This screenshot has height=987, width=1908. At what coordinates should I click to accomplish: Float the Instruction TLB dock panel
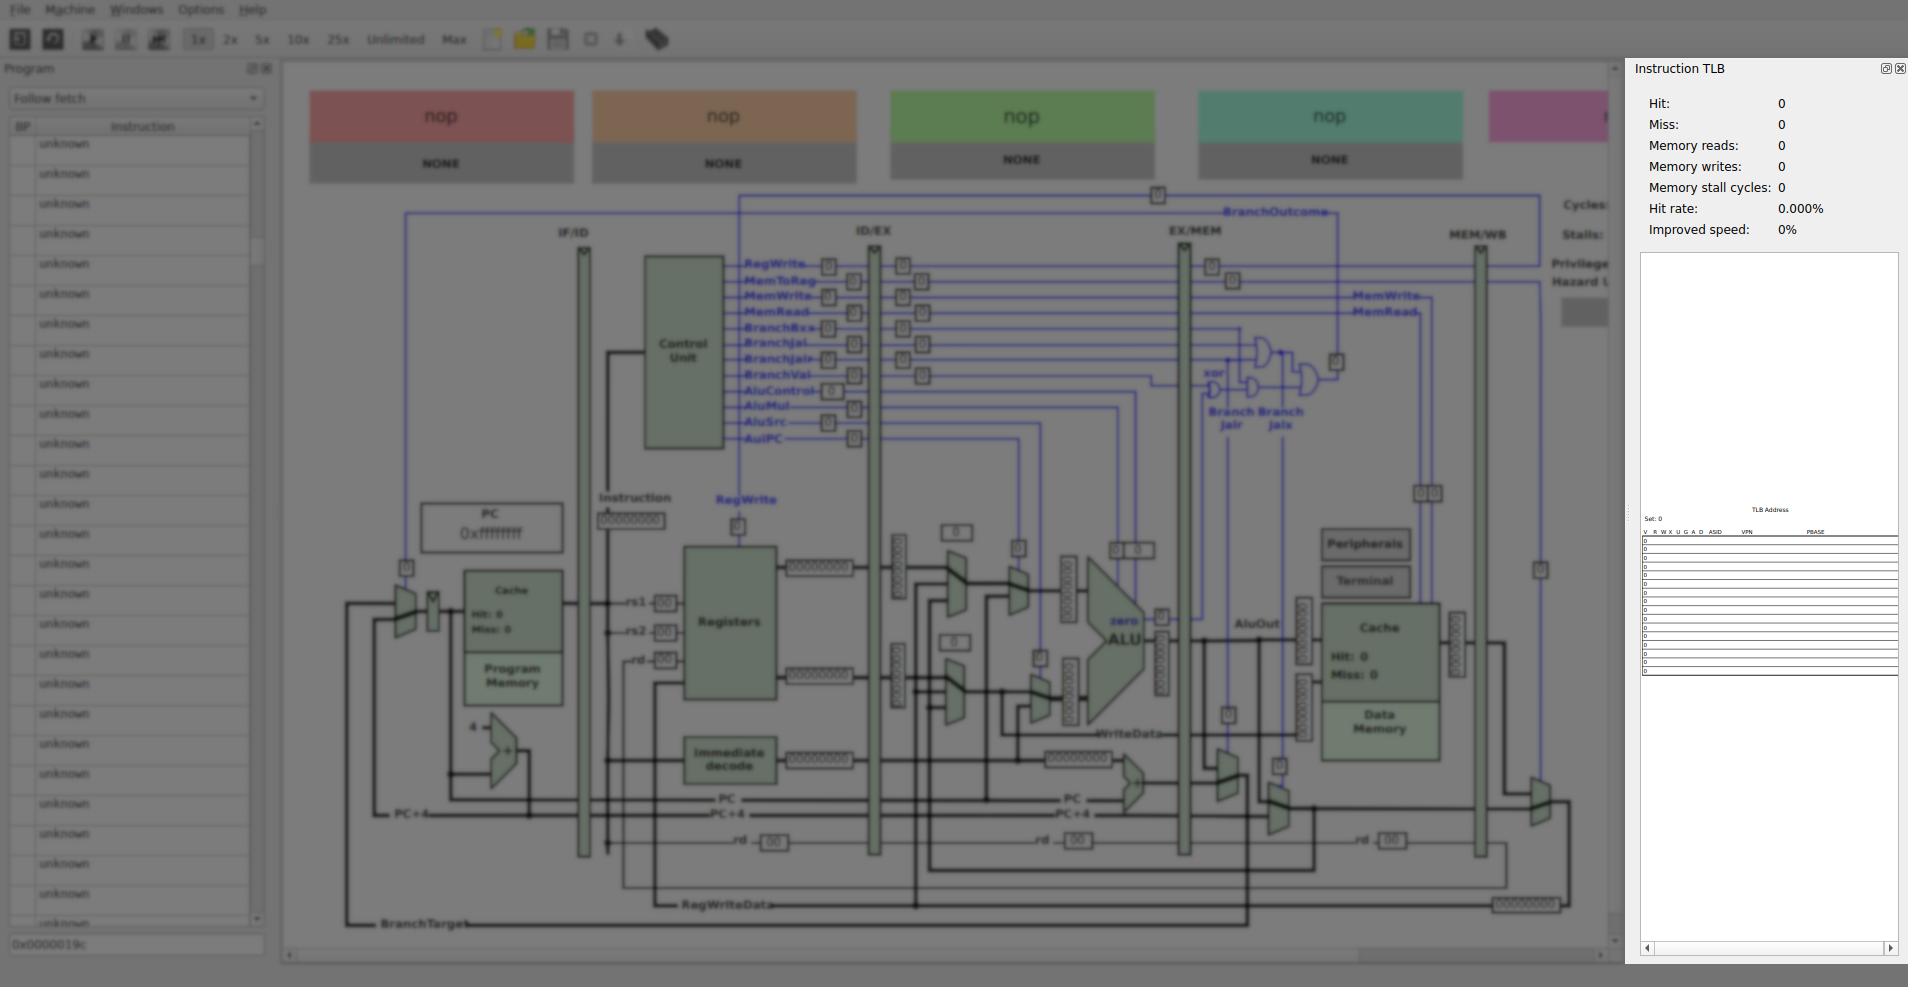click(x=1886, y=68)
